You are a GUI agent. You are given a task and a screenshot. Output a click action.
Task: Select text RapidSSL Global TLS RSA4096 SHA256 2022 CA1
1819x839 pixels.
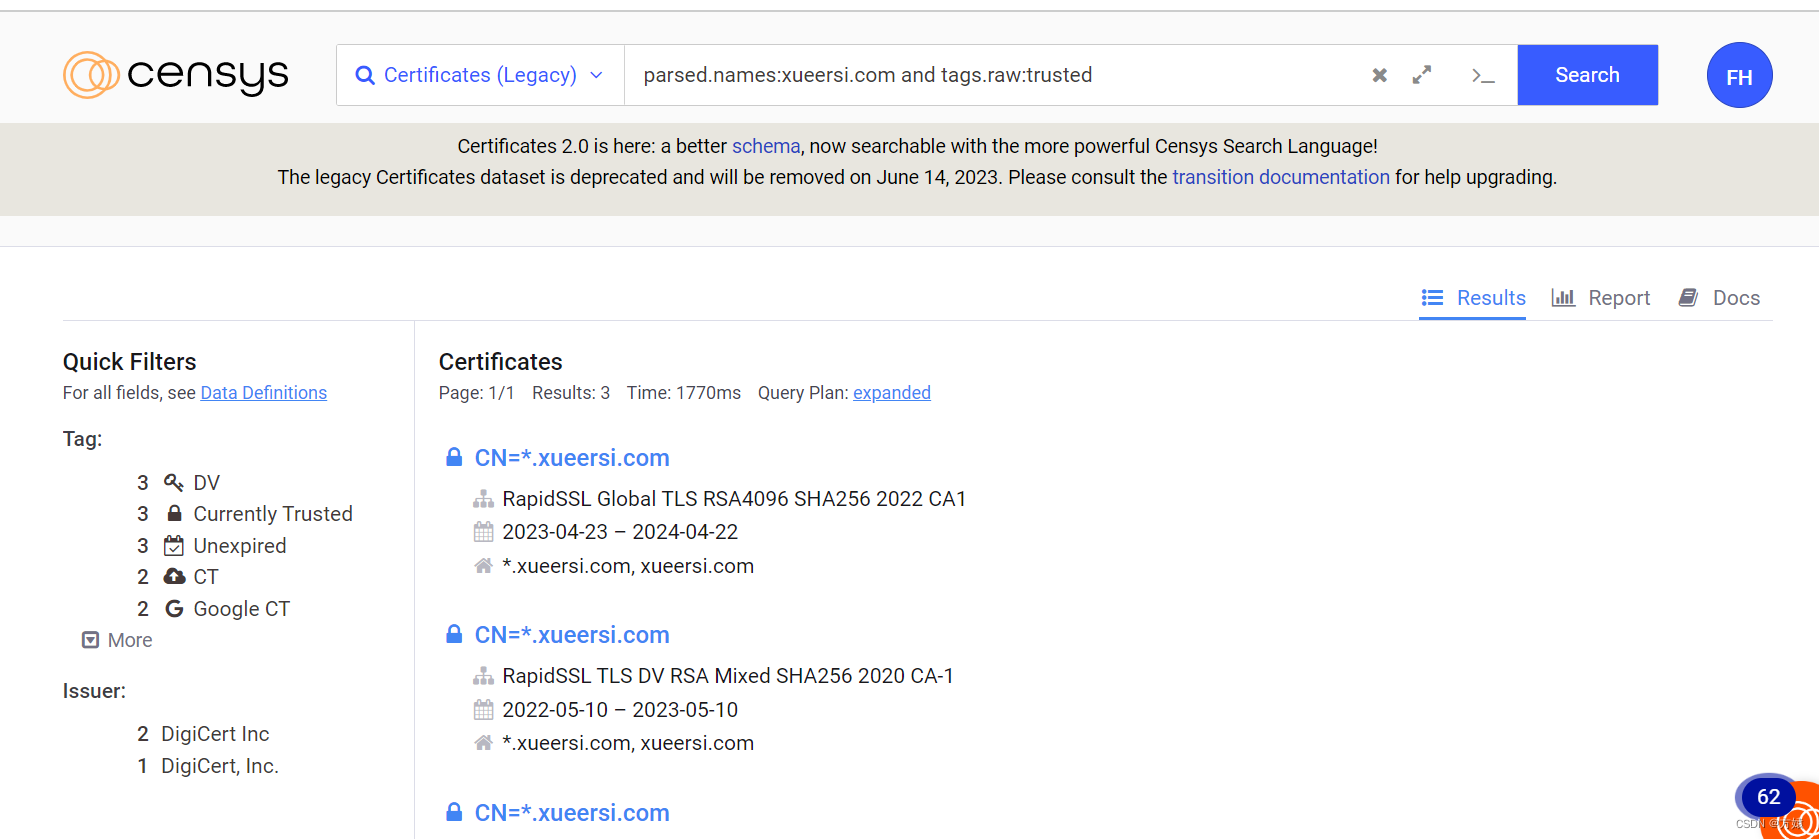[734, 499]
